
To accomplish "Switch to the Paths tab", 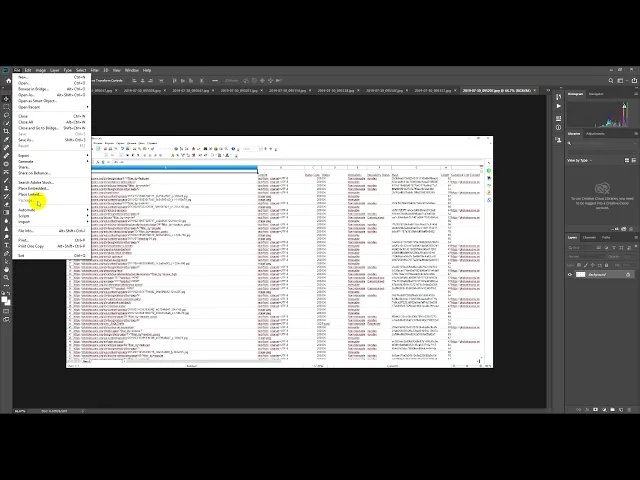I will point(606,237).
